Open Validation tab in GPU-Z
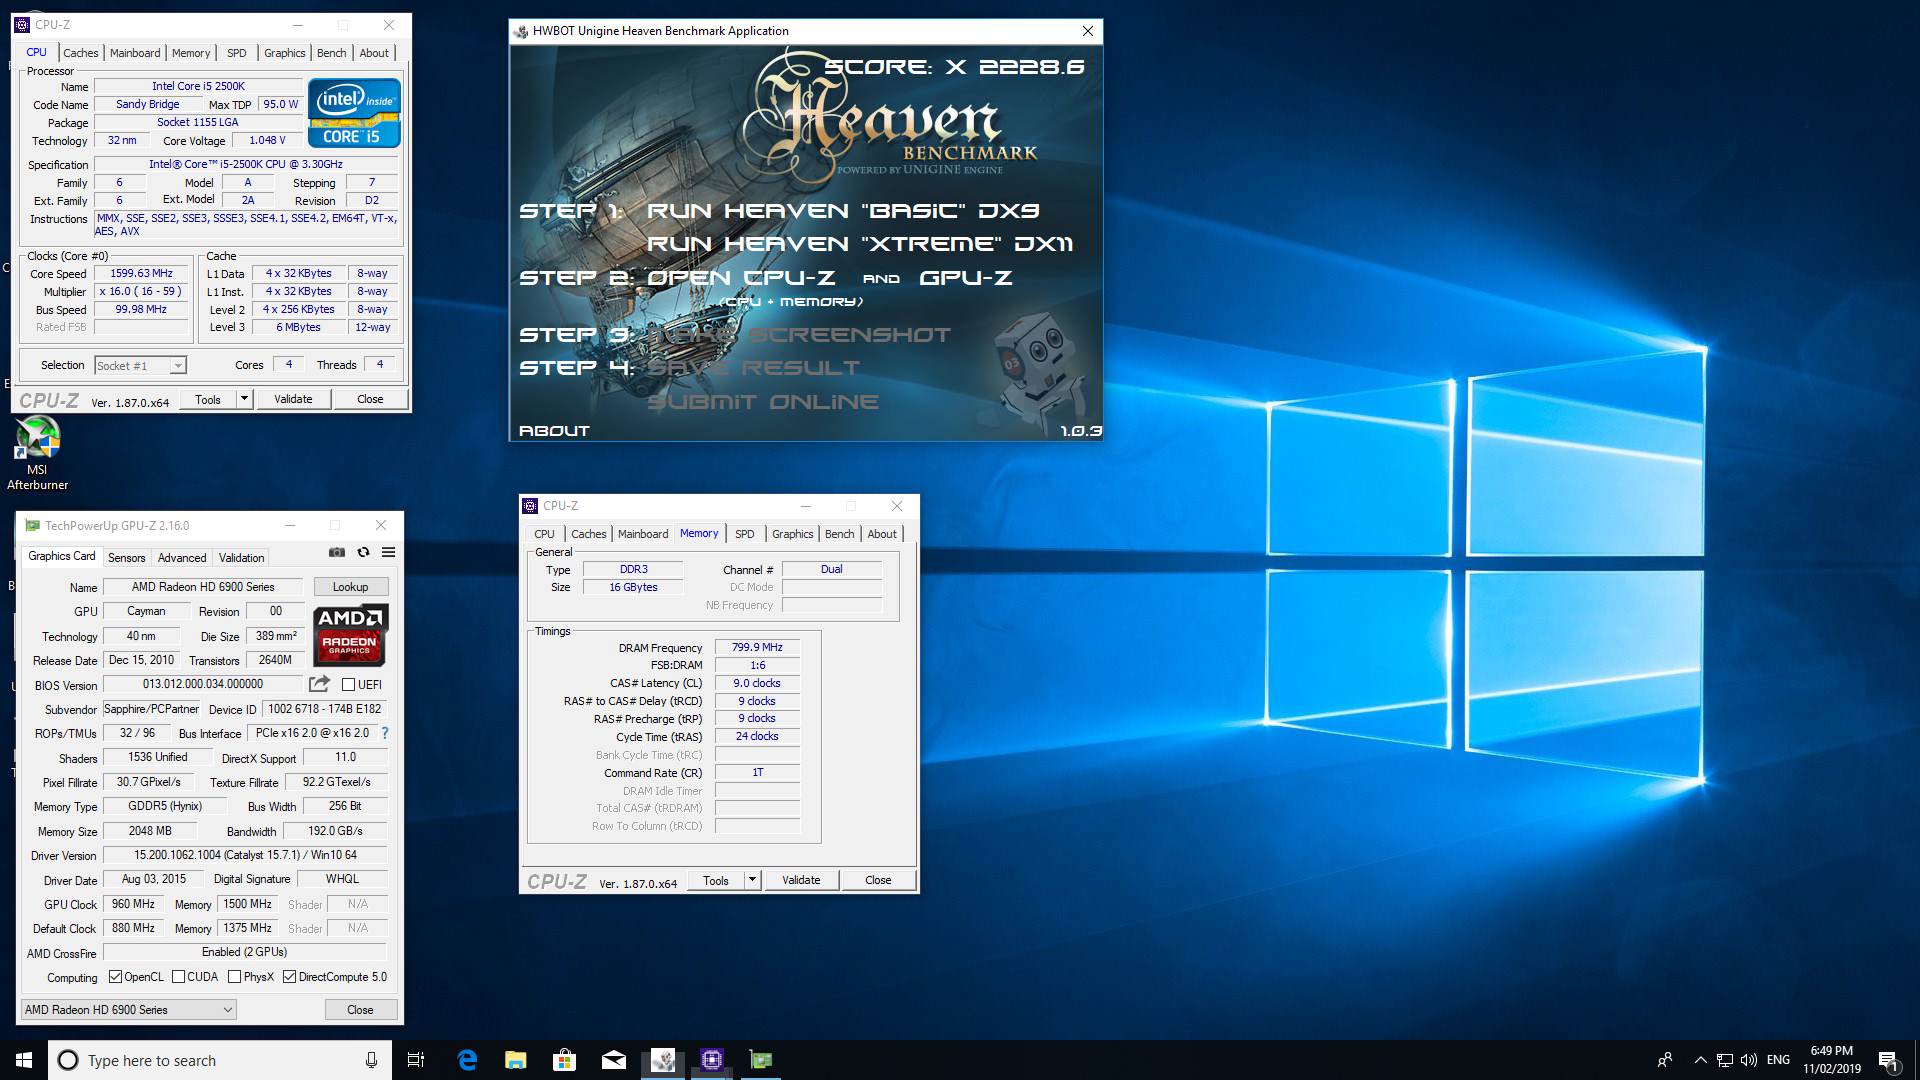The width and height of the screenshot is (1920, 1080). [x=242, y=558]
